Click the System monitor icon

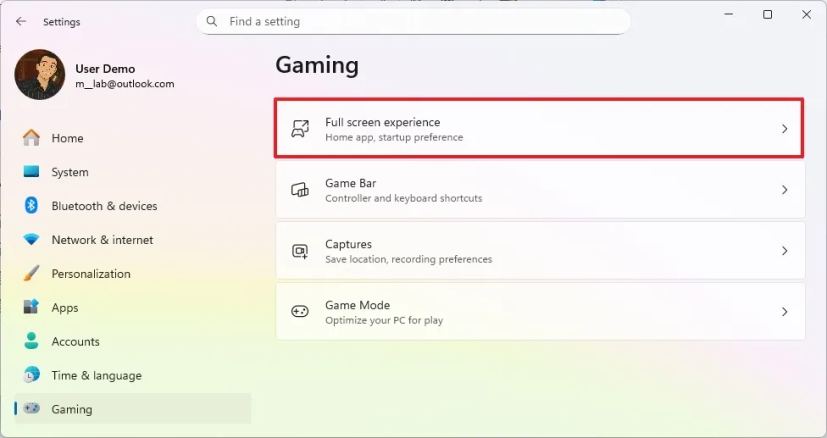pos(31,172)
